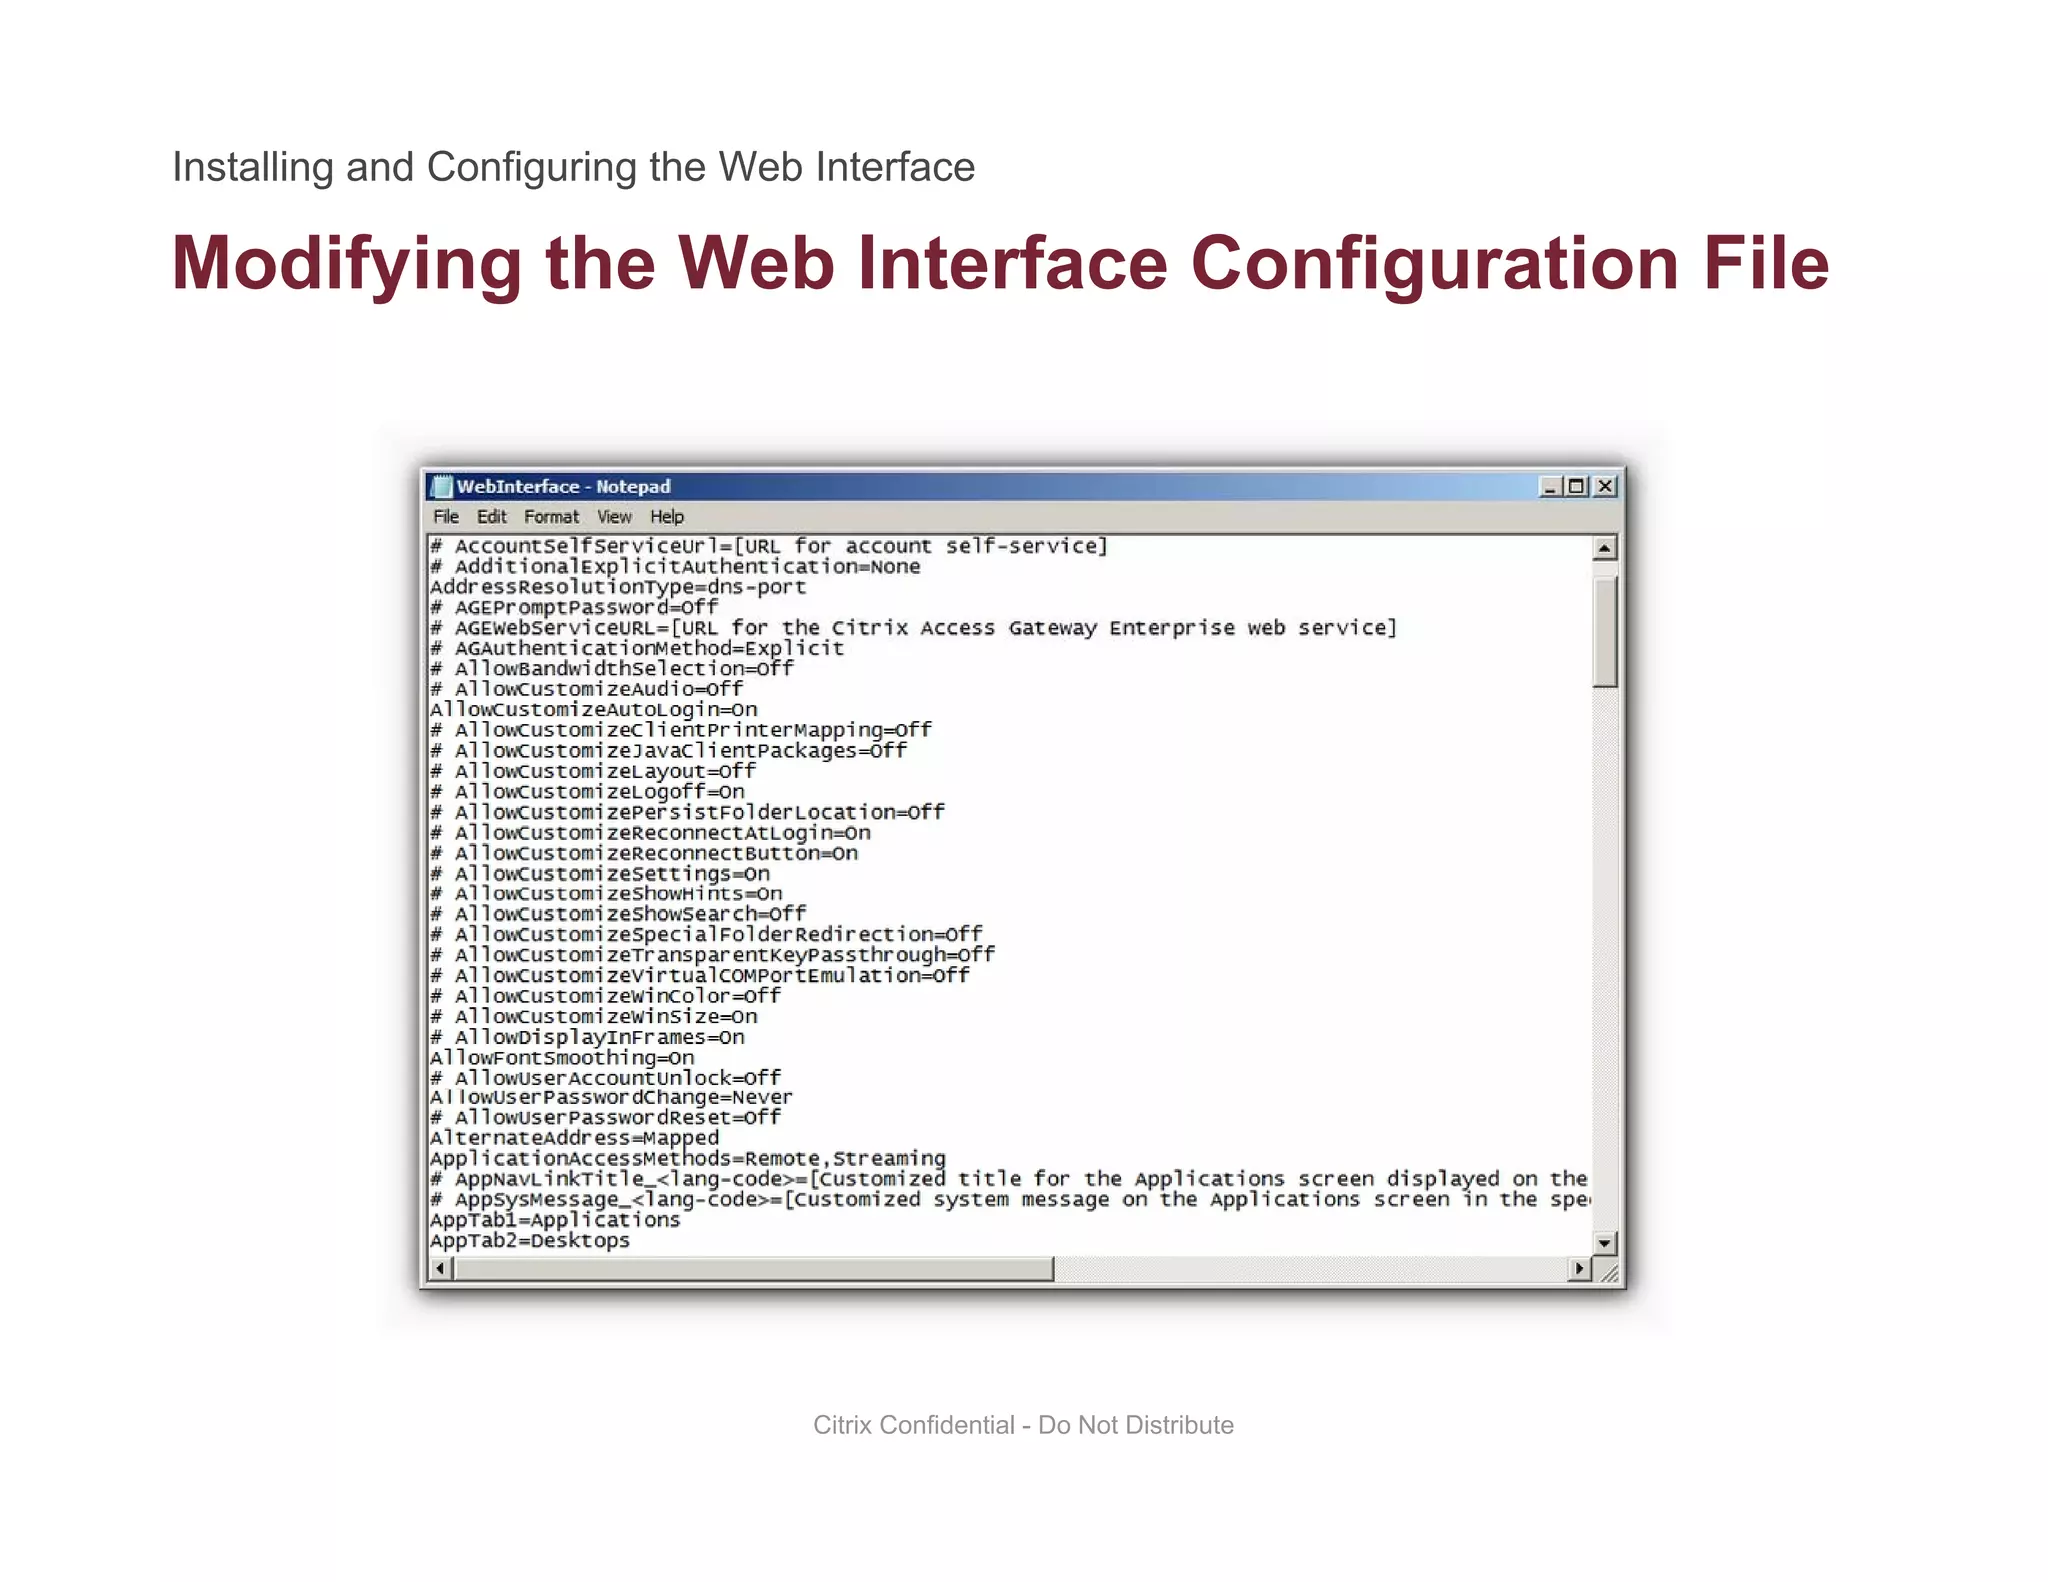The image size is (2048, 1582).
Task: Click the vertical scrollbar down arrow
Action: point(1604,1244)
